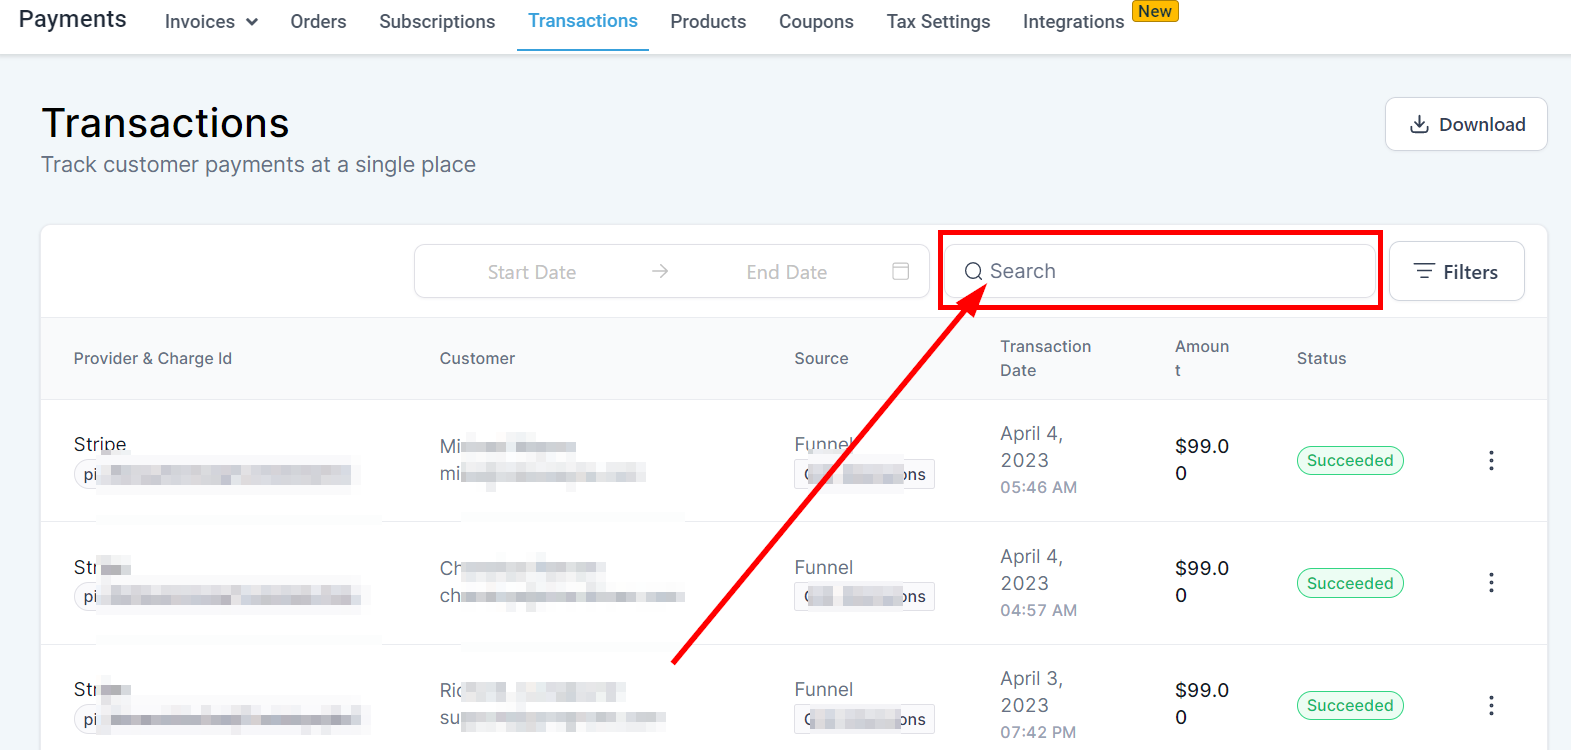Expand the Invoices dropdown menu
This screenshot has width=1571, height=750.
(x=211, y=22)
